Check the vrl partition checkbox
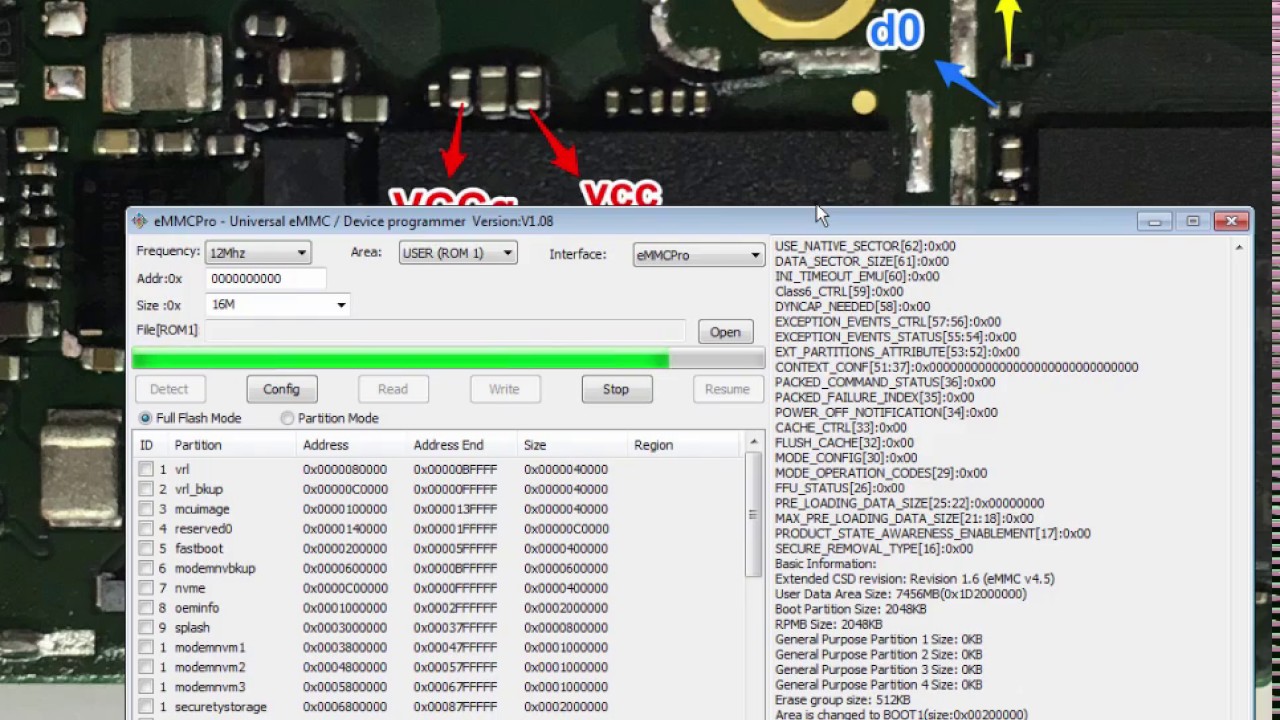Screen dimensions: 1280x720 coord(146,469)
